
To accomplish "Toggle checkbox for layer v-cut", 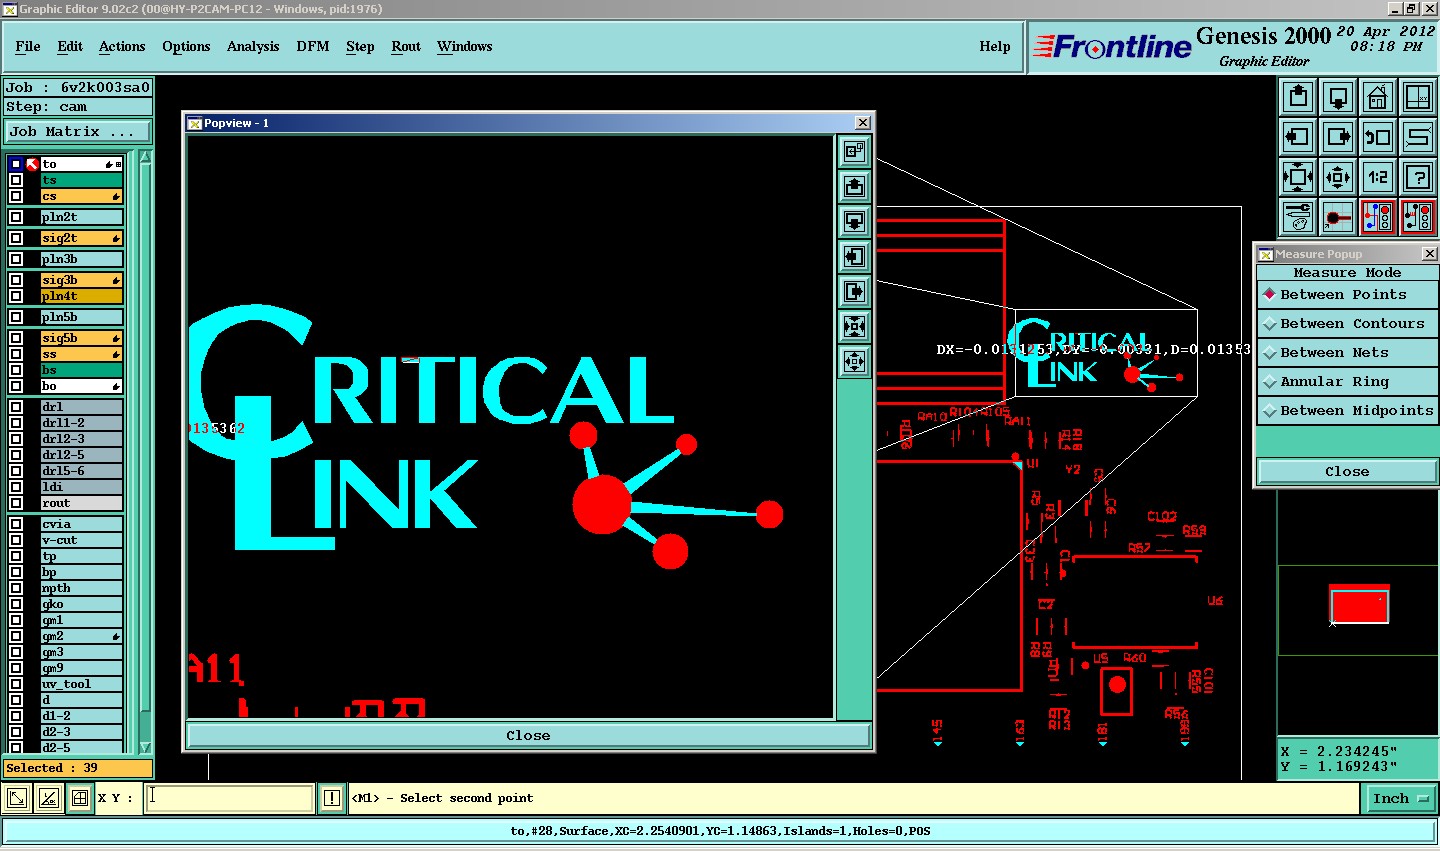I will pos(16,540).
